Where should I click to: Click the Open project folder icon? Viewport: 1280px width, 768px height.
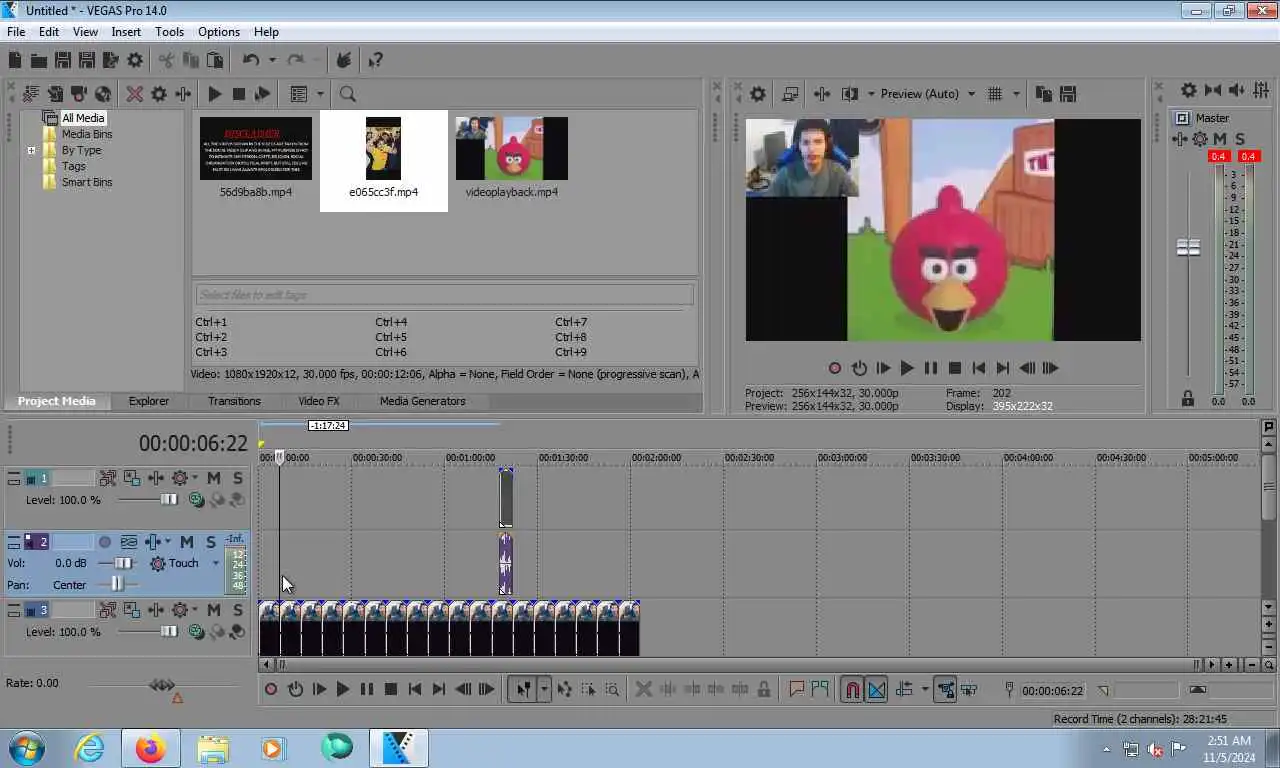coord(38,60)
